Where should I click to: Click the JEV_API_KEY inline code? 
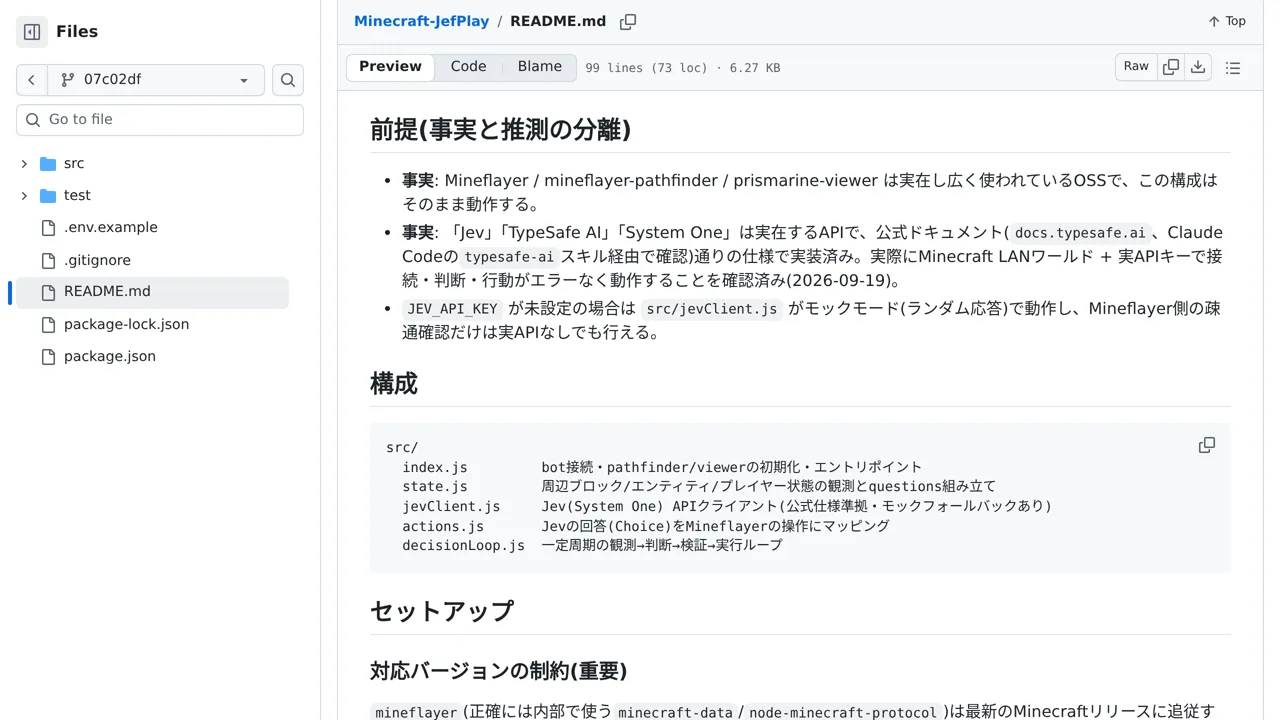[x=452, y=309]
